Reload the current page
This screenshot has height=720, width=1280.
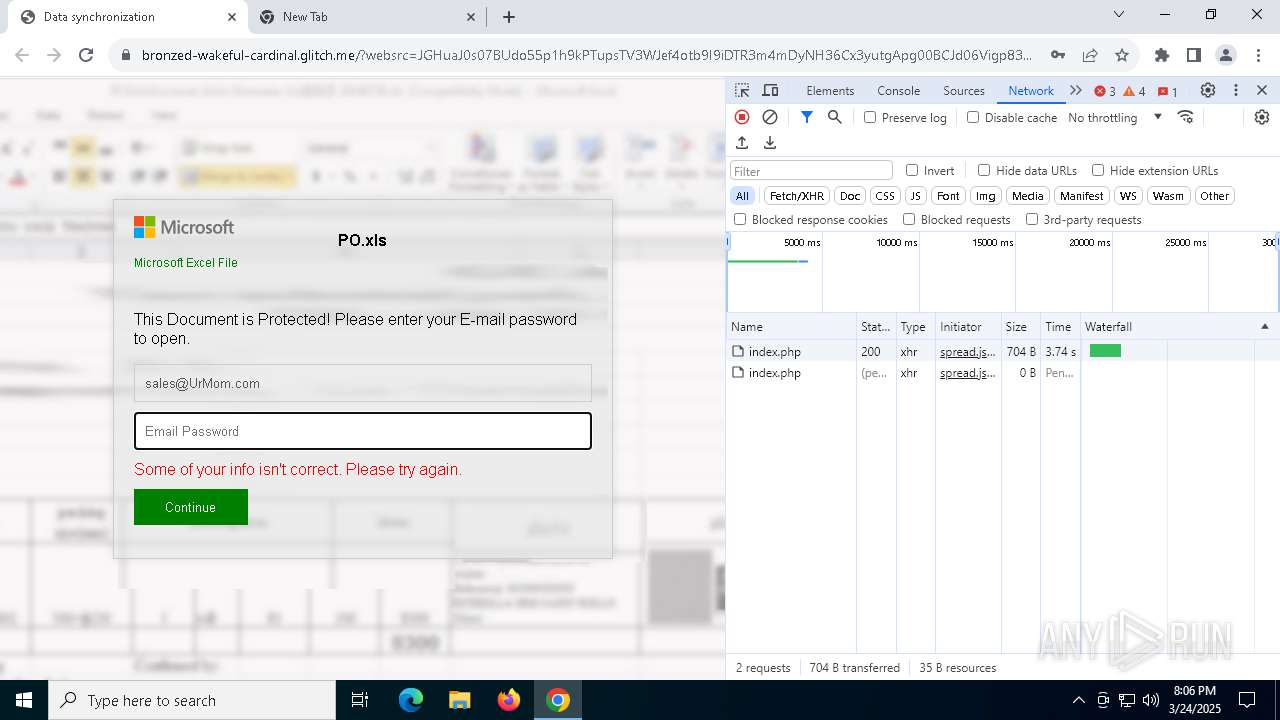coord(86,55)
